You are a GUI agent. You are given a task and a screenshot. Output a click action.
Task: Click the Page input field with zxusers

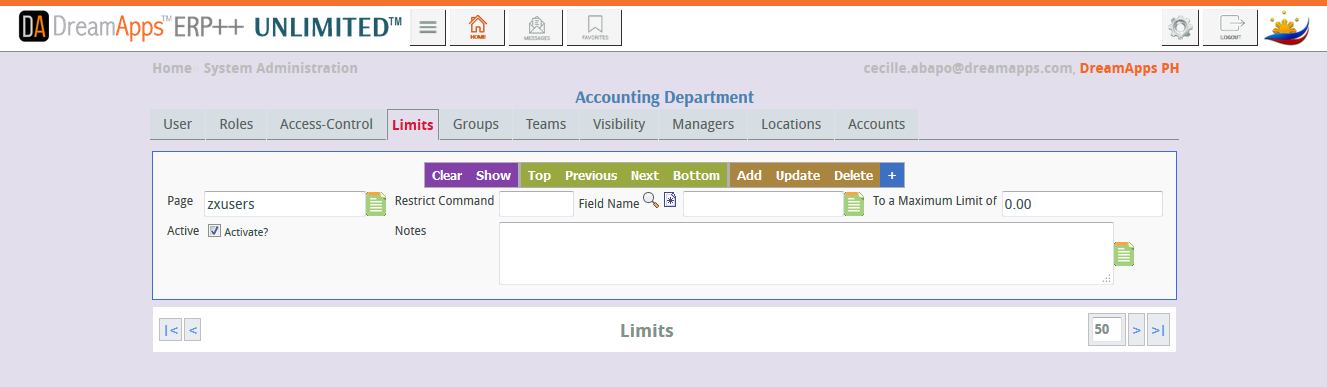coord(284,204)
